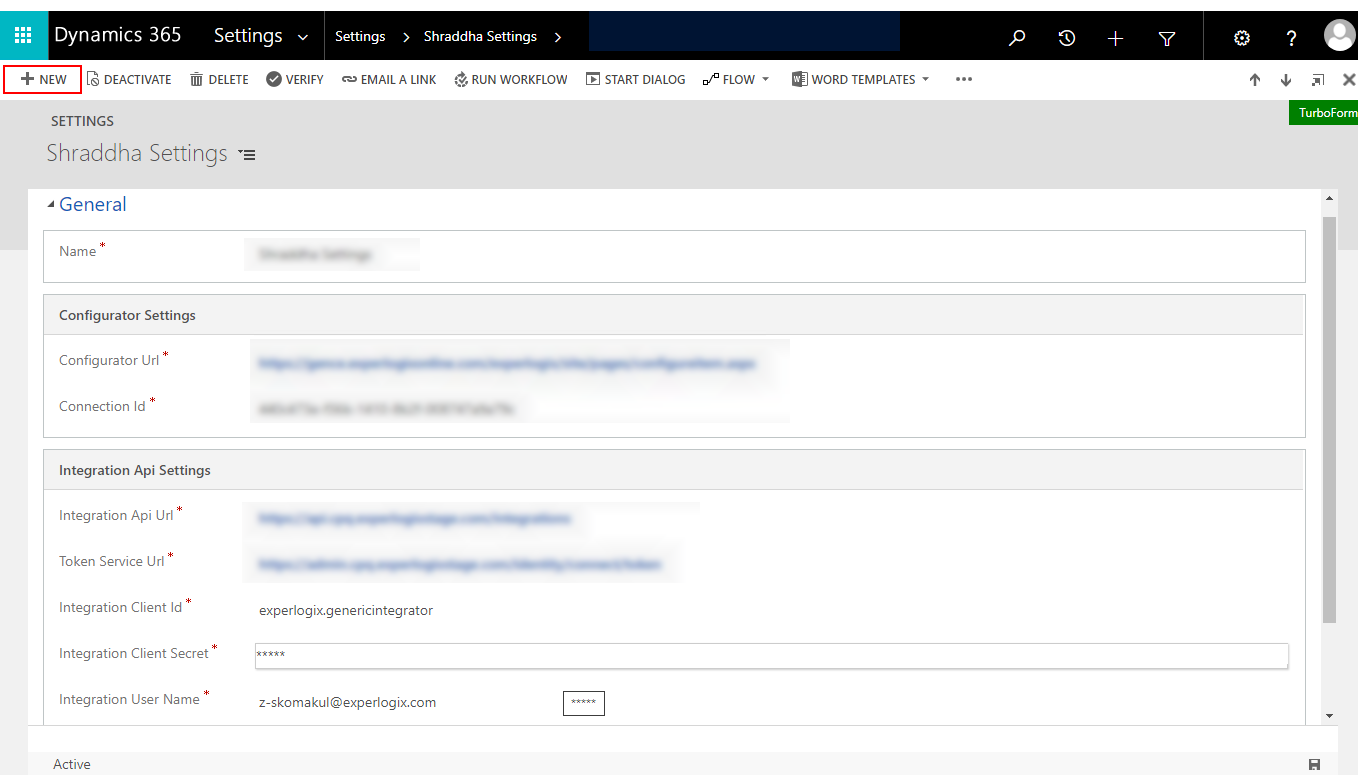
Task: Click the save icon in status bar
Action: pyautogui.click(x=1314, y=765)
